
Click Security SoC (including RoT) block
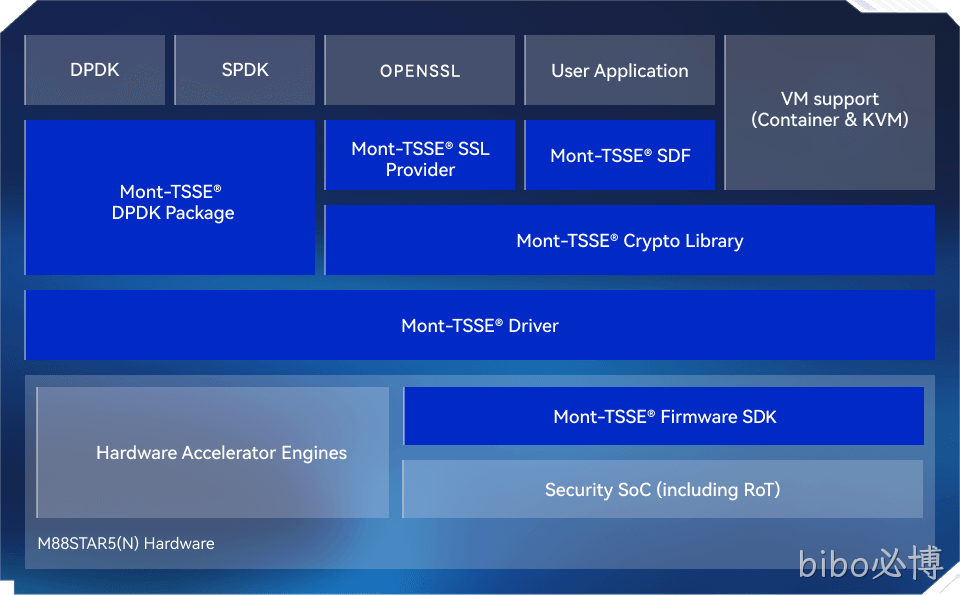[662, 489]
